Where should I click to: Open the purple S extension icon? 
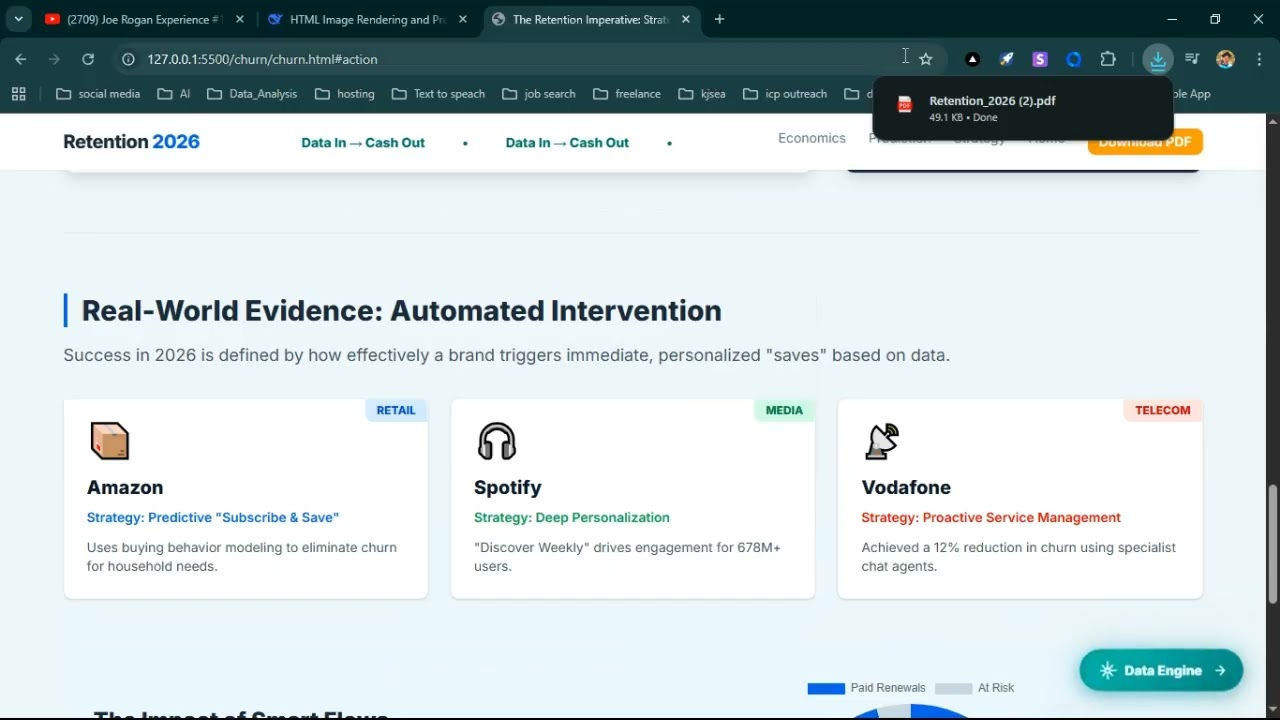(1040, 59)
